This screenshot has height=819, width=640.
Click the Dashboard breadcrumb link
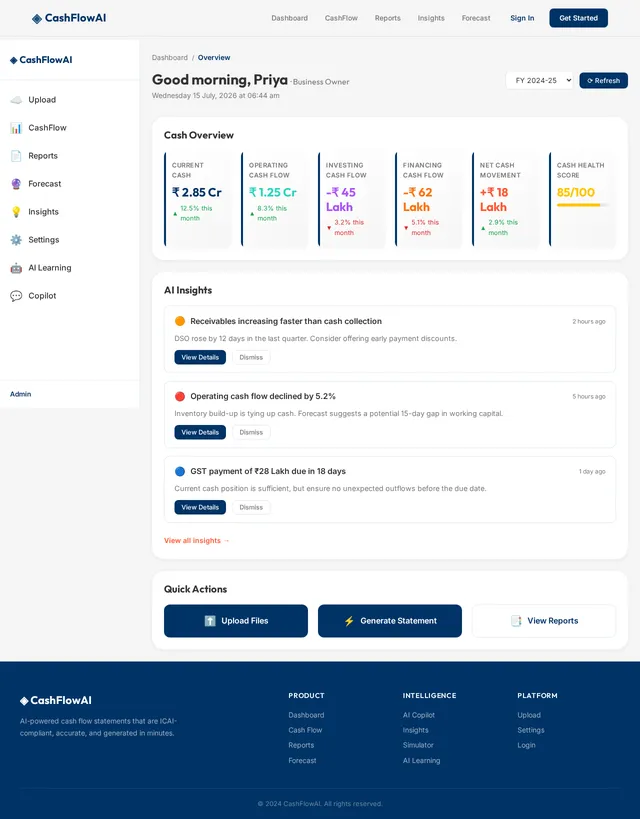(x=170, y=57)
